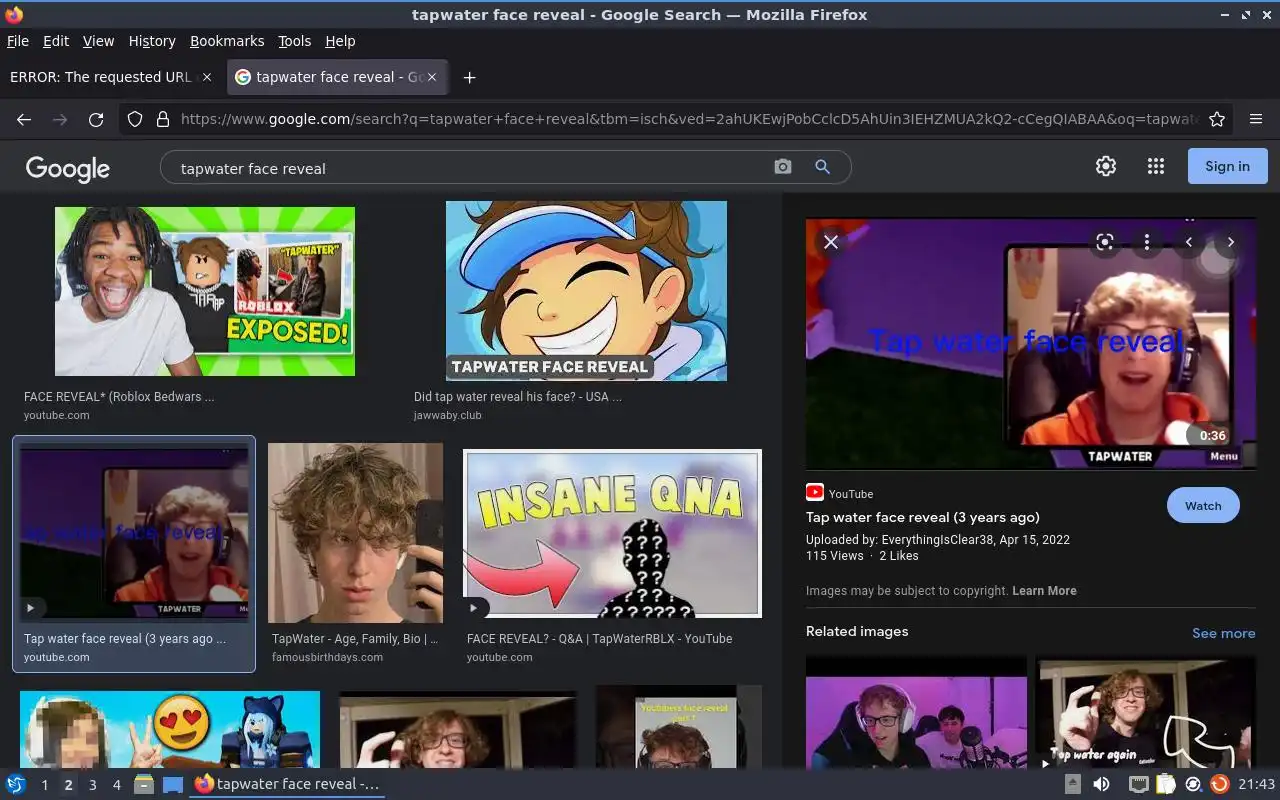The image size is (1280, 800).
Task: Close the image preview panel
Action: [x=831, y=242]
